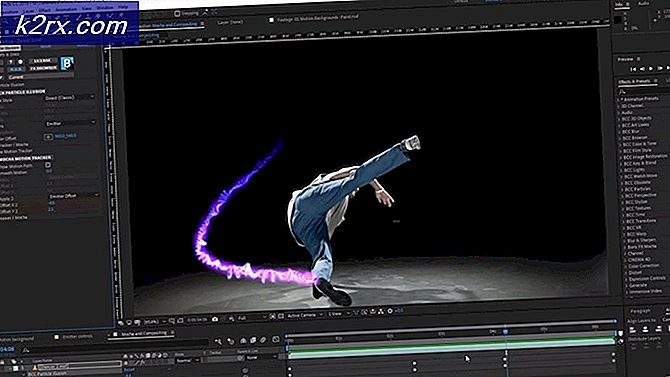The height and width of the screenshot is (377, 670).
Task: Click the emitter position value 960, 540
Action: (65, 136)
